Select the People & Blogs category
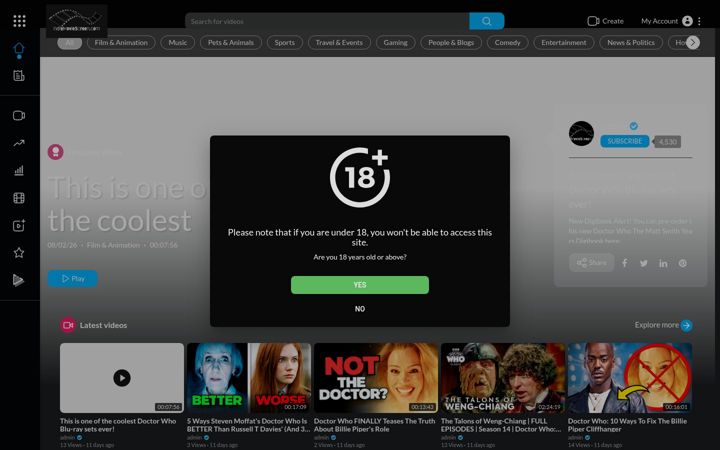The height and width of the screenshot is (450, 720). tap(451, 43)
